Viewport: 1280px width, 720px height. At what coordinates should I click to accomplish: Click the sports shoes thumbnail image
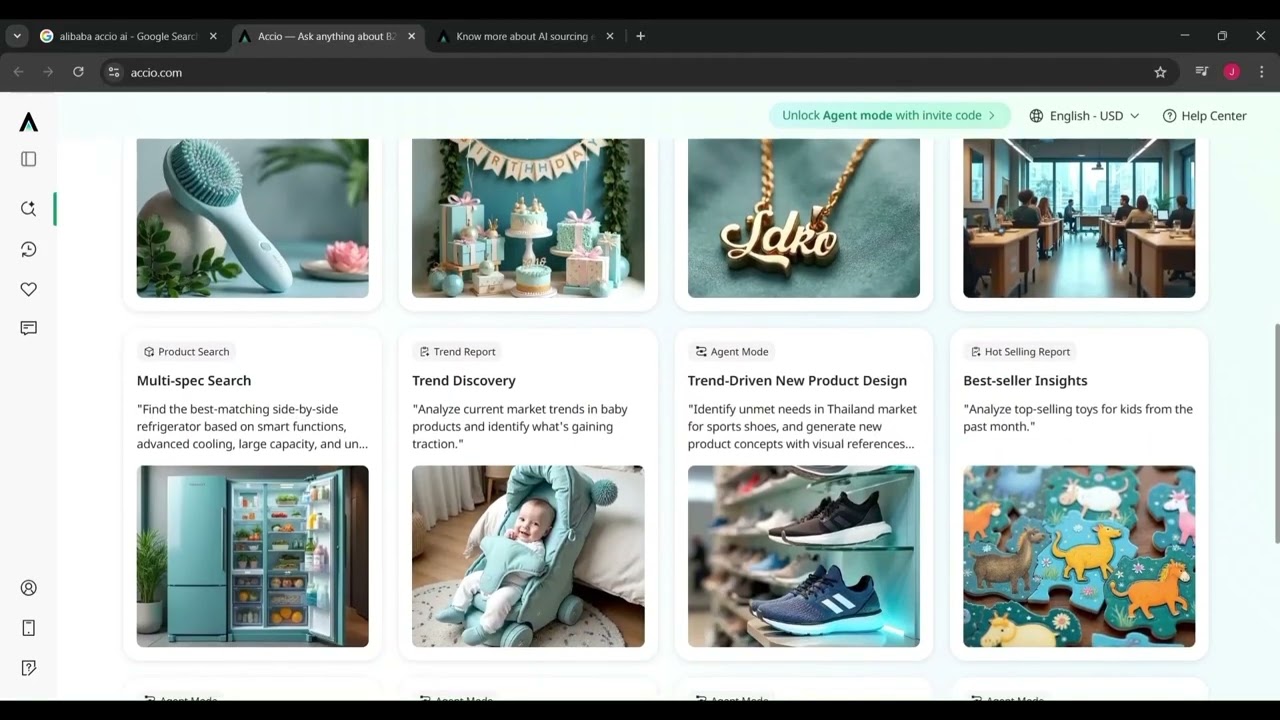tap(804, 556)
